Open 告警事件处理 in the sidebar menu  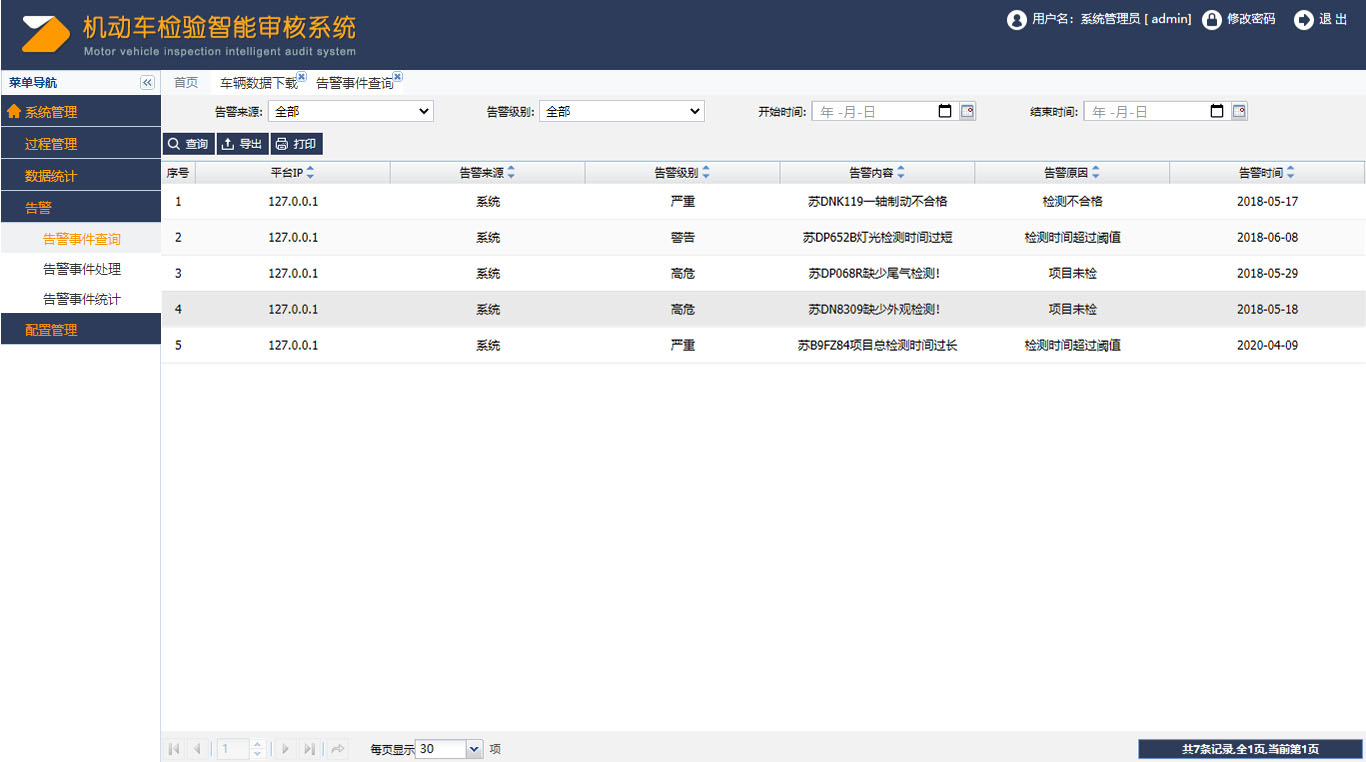(82, 269)
